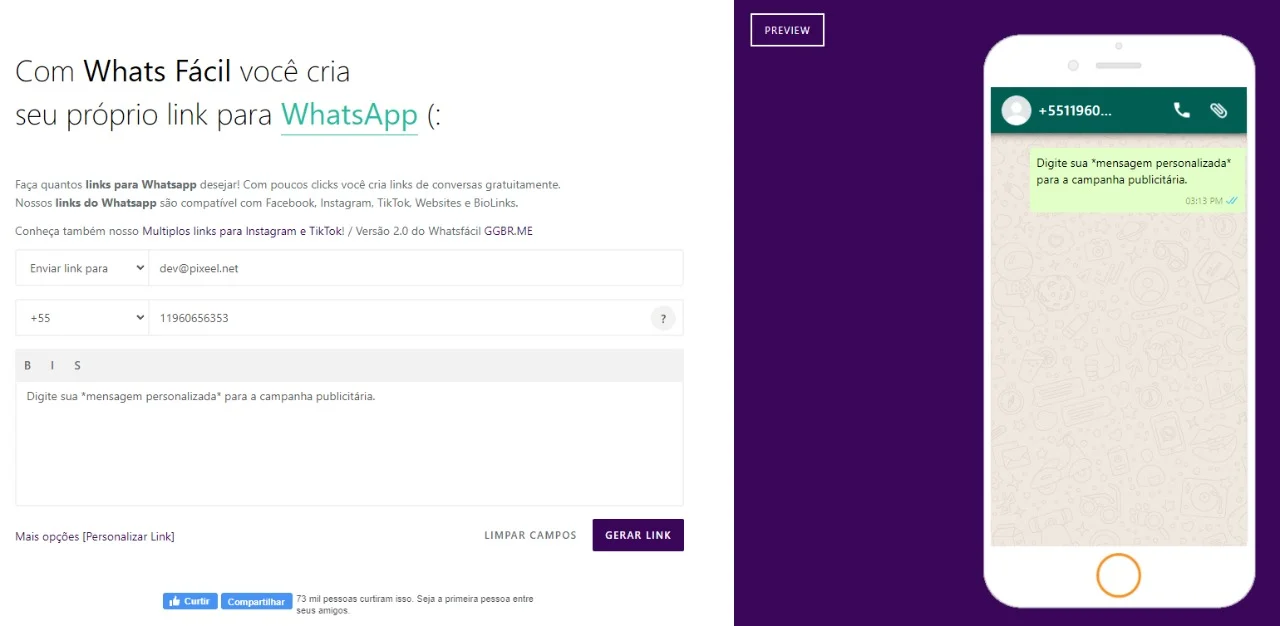Click the GERAR LINK button

pyautogui.click(x=638, y=535)
